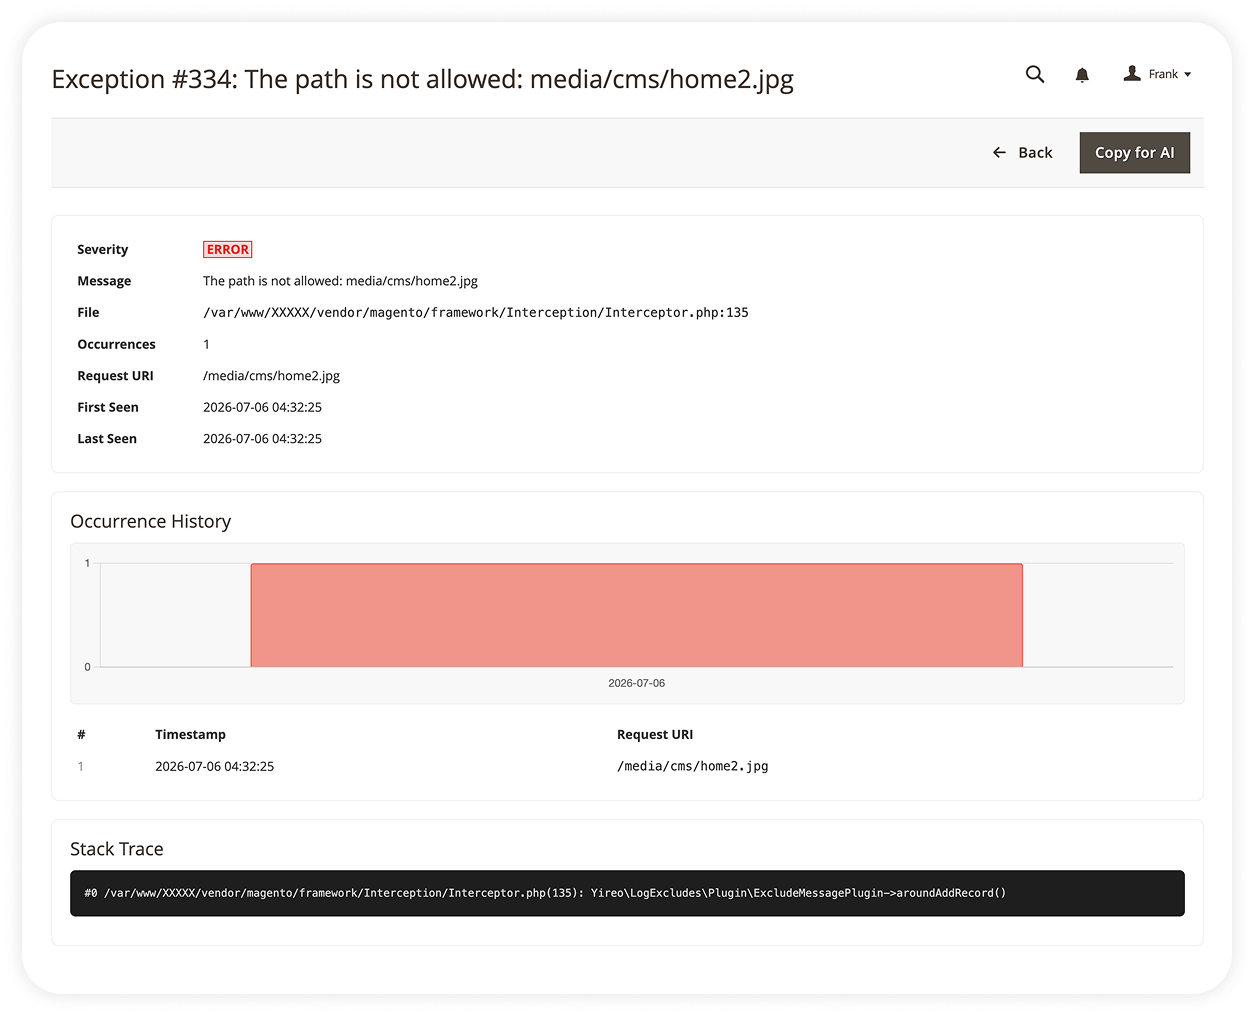Click the # column header
The height and width of the screenshot is (1016, 1254).
pos(82,735)
